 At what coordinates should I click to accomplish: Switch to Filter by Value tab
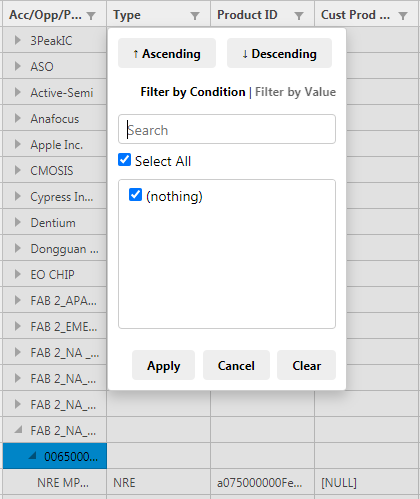tap(295, 92)
